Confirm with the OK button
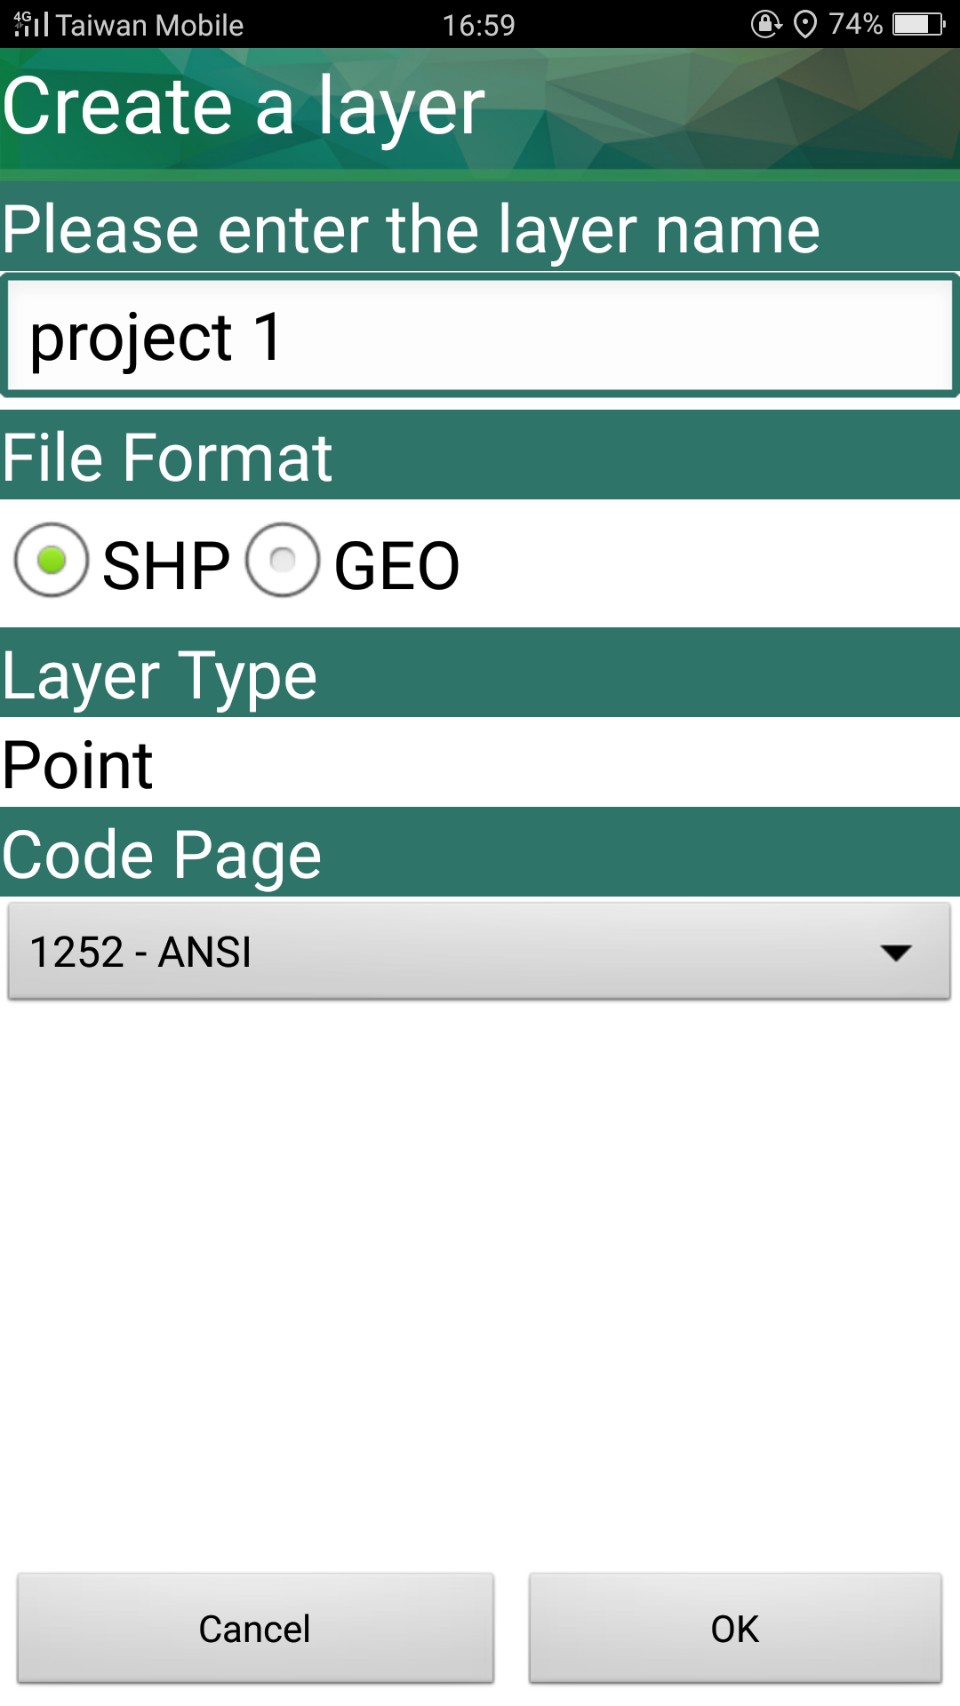The height and width of the screenshot is (1706, 960). click(735, 1628)
